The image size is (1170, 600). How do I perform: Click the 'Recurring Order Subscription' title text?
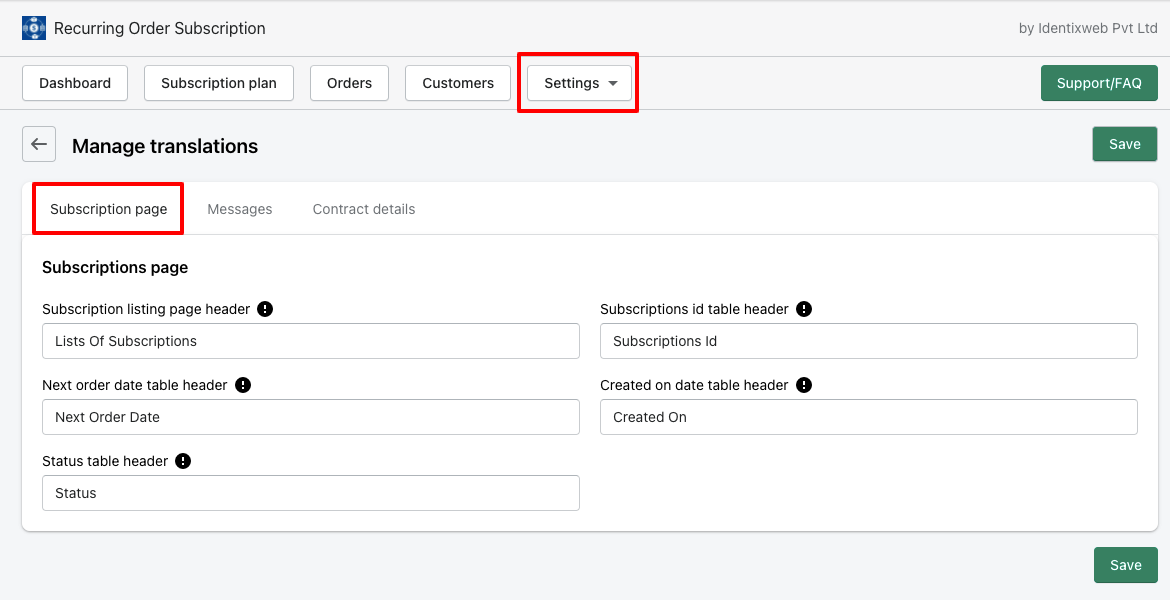tap(160, 28)
